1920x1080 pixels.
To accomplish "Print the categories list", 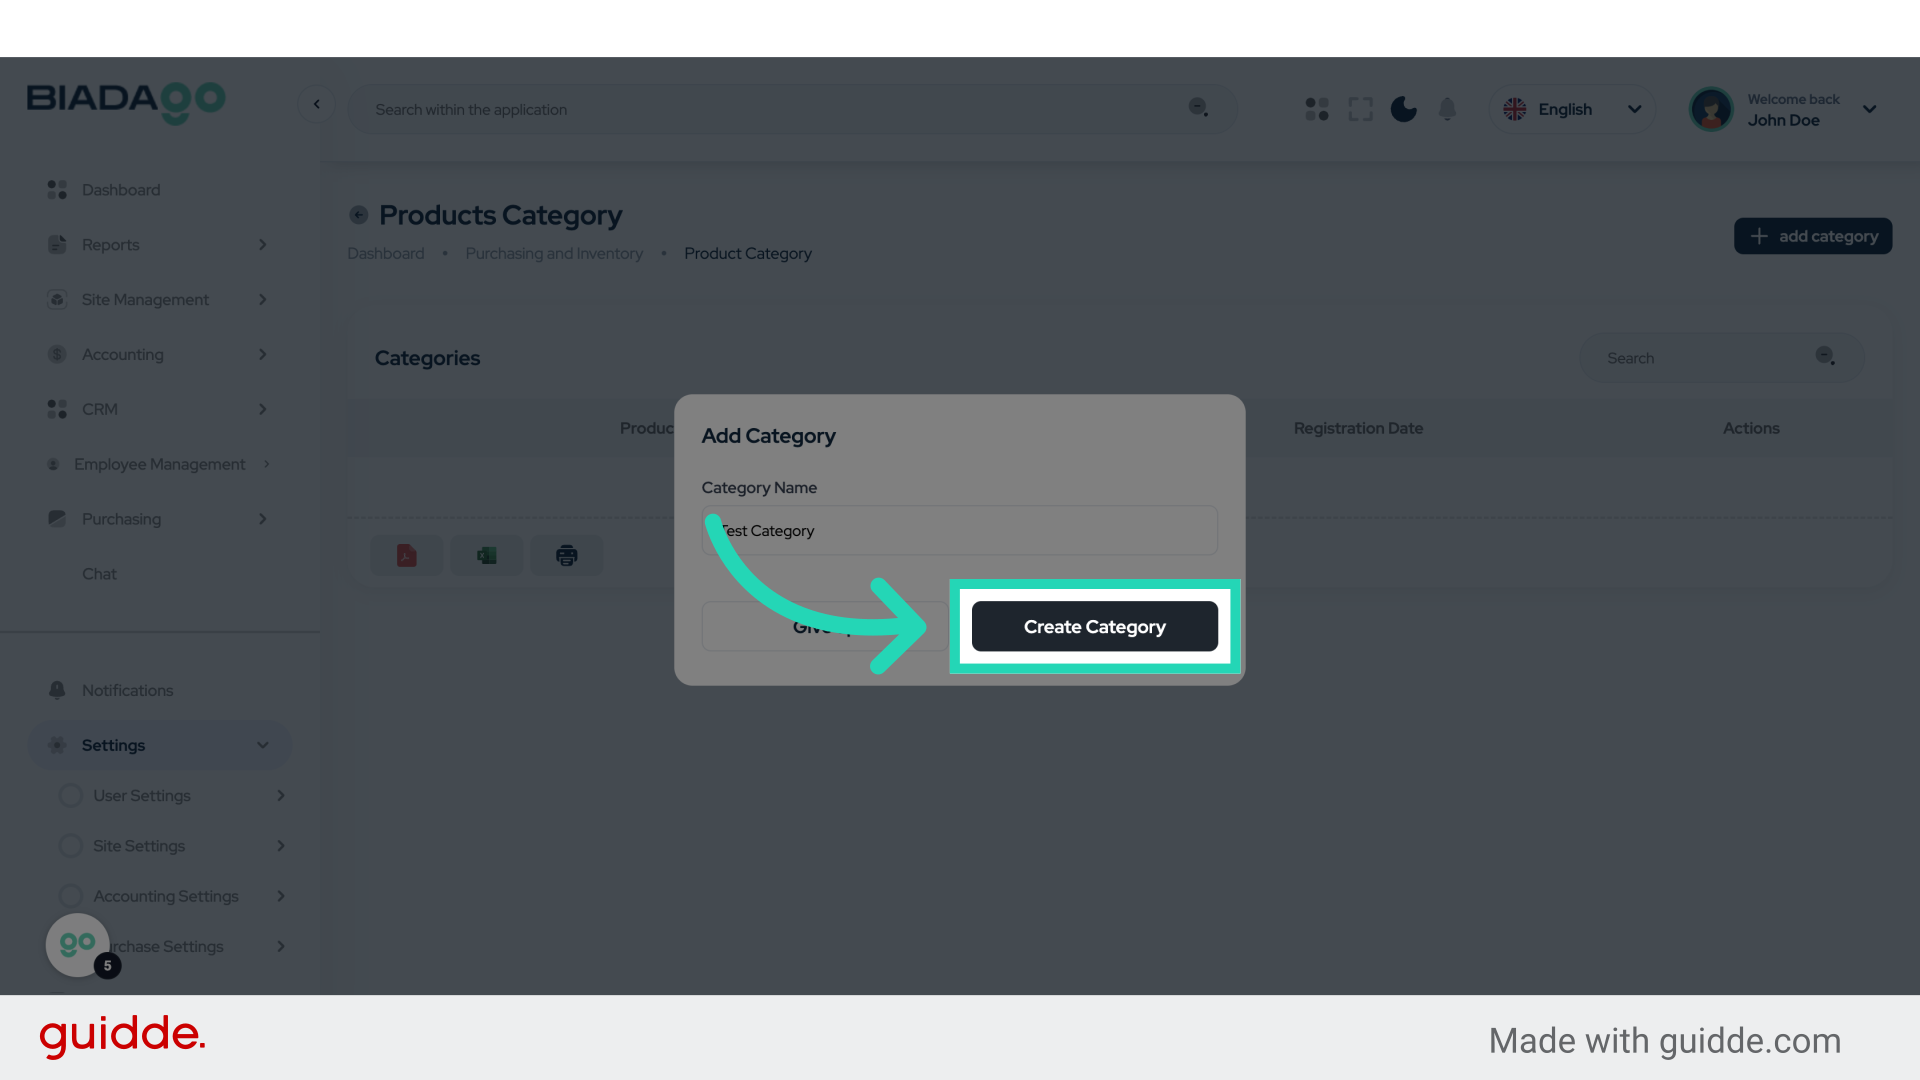I will coord(566,555).
